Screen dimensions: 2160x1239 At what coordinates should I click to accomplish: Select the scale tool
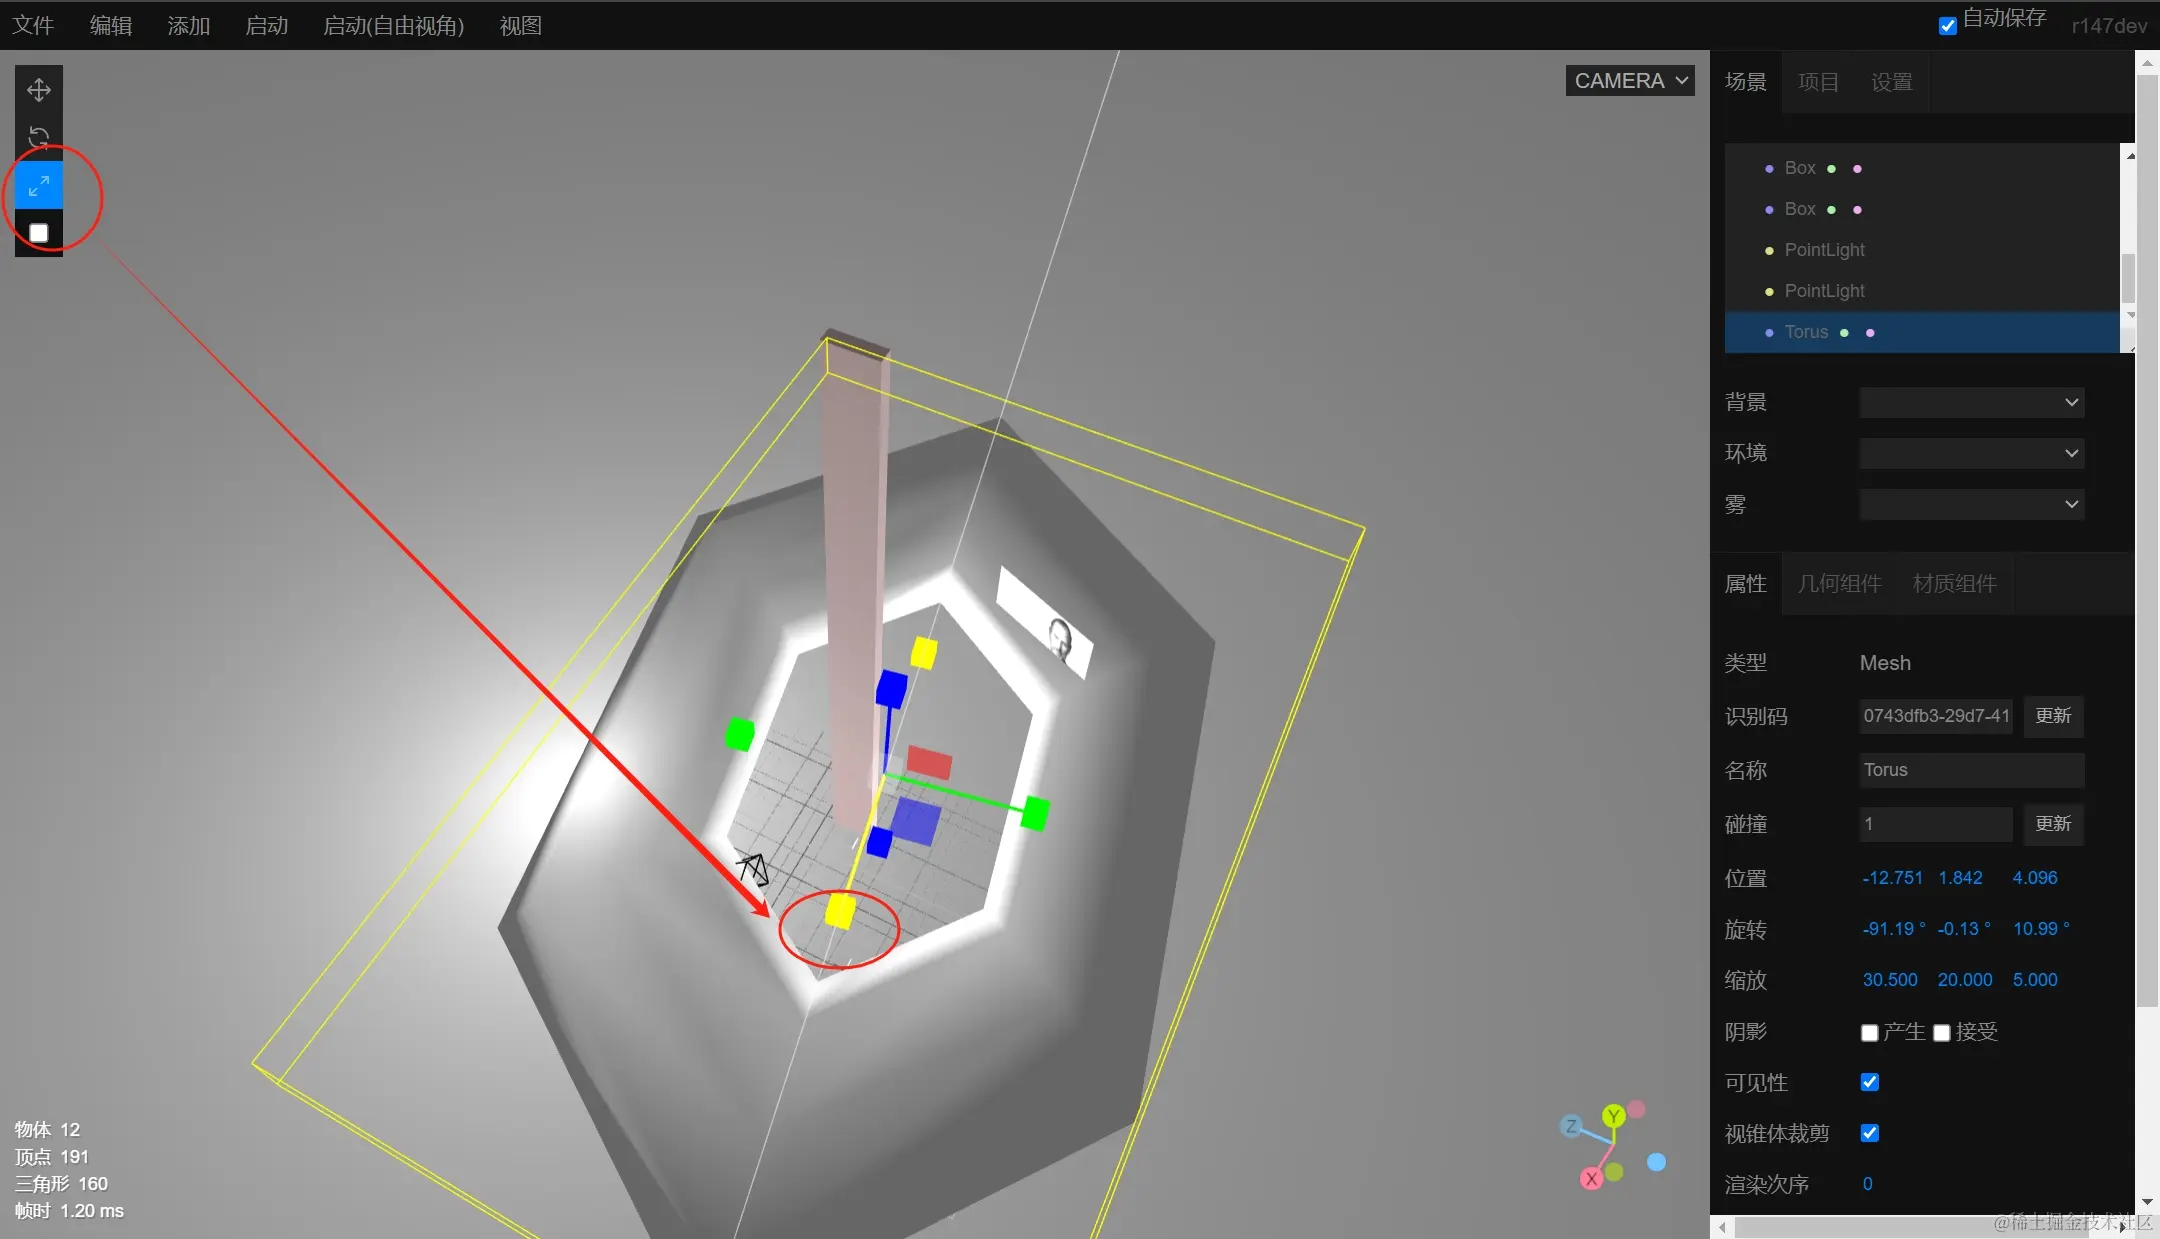tap(39, 186)
